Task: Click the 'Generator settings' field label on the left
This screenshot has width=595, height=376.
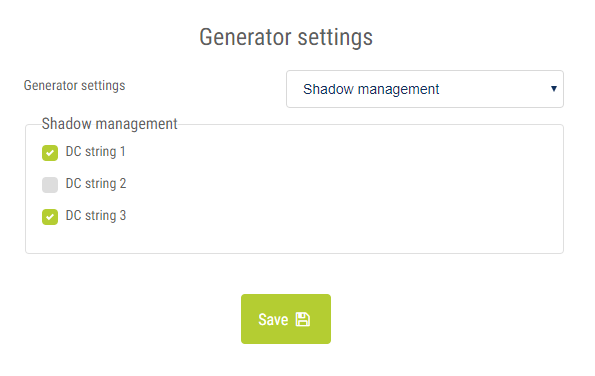Action: click(x=74, y=85)
